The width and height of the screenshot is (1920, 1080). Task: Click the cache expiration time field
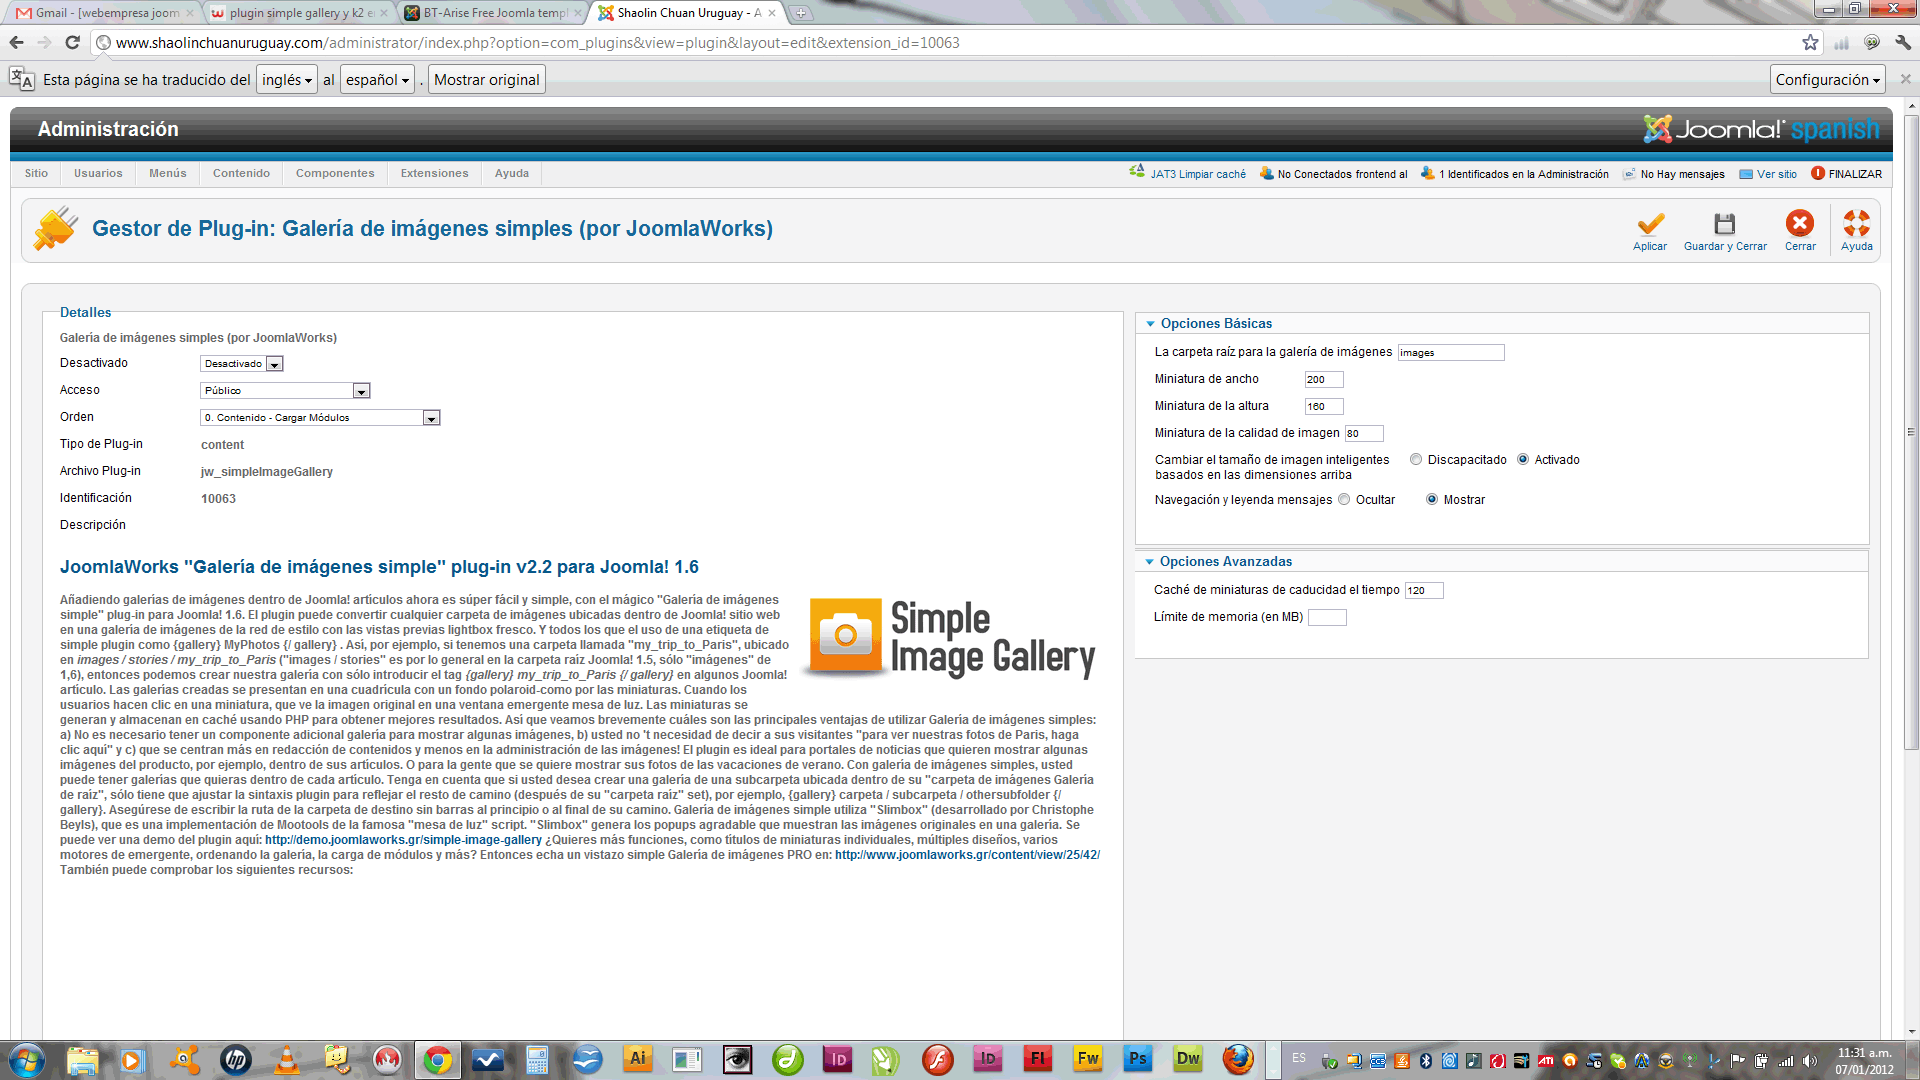[1423, 590]
